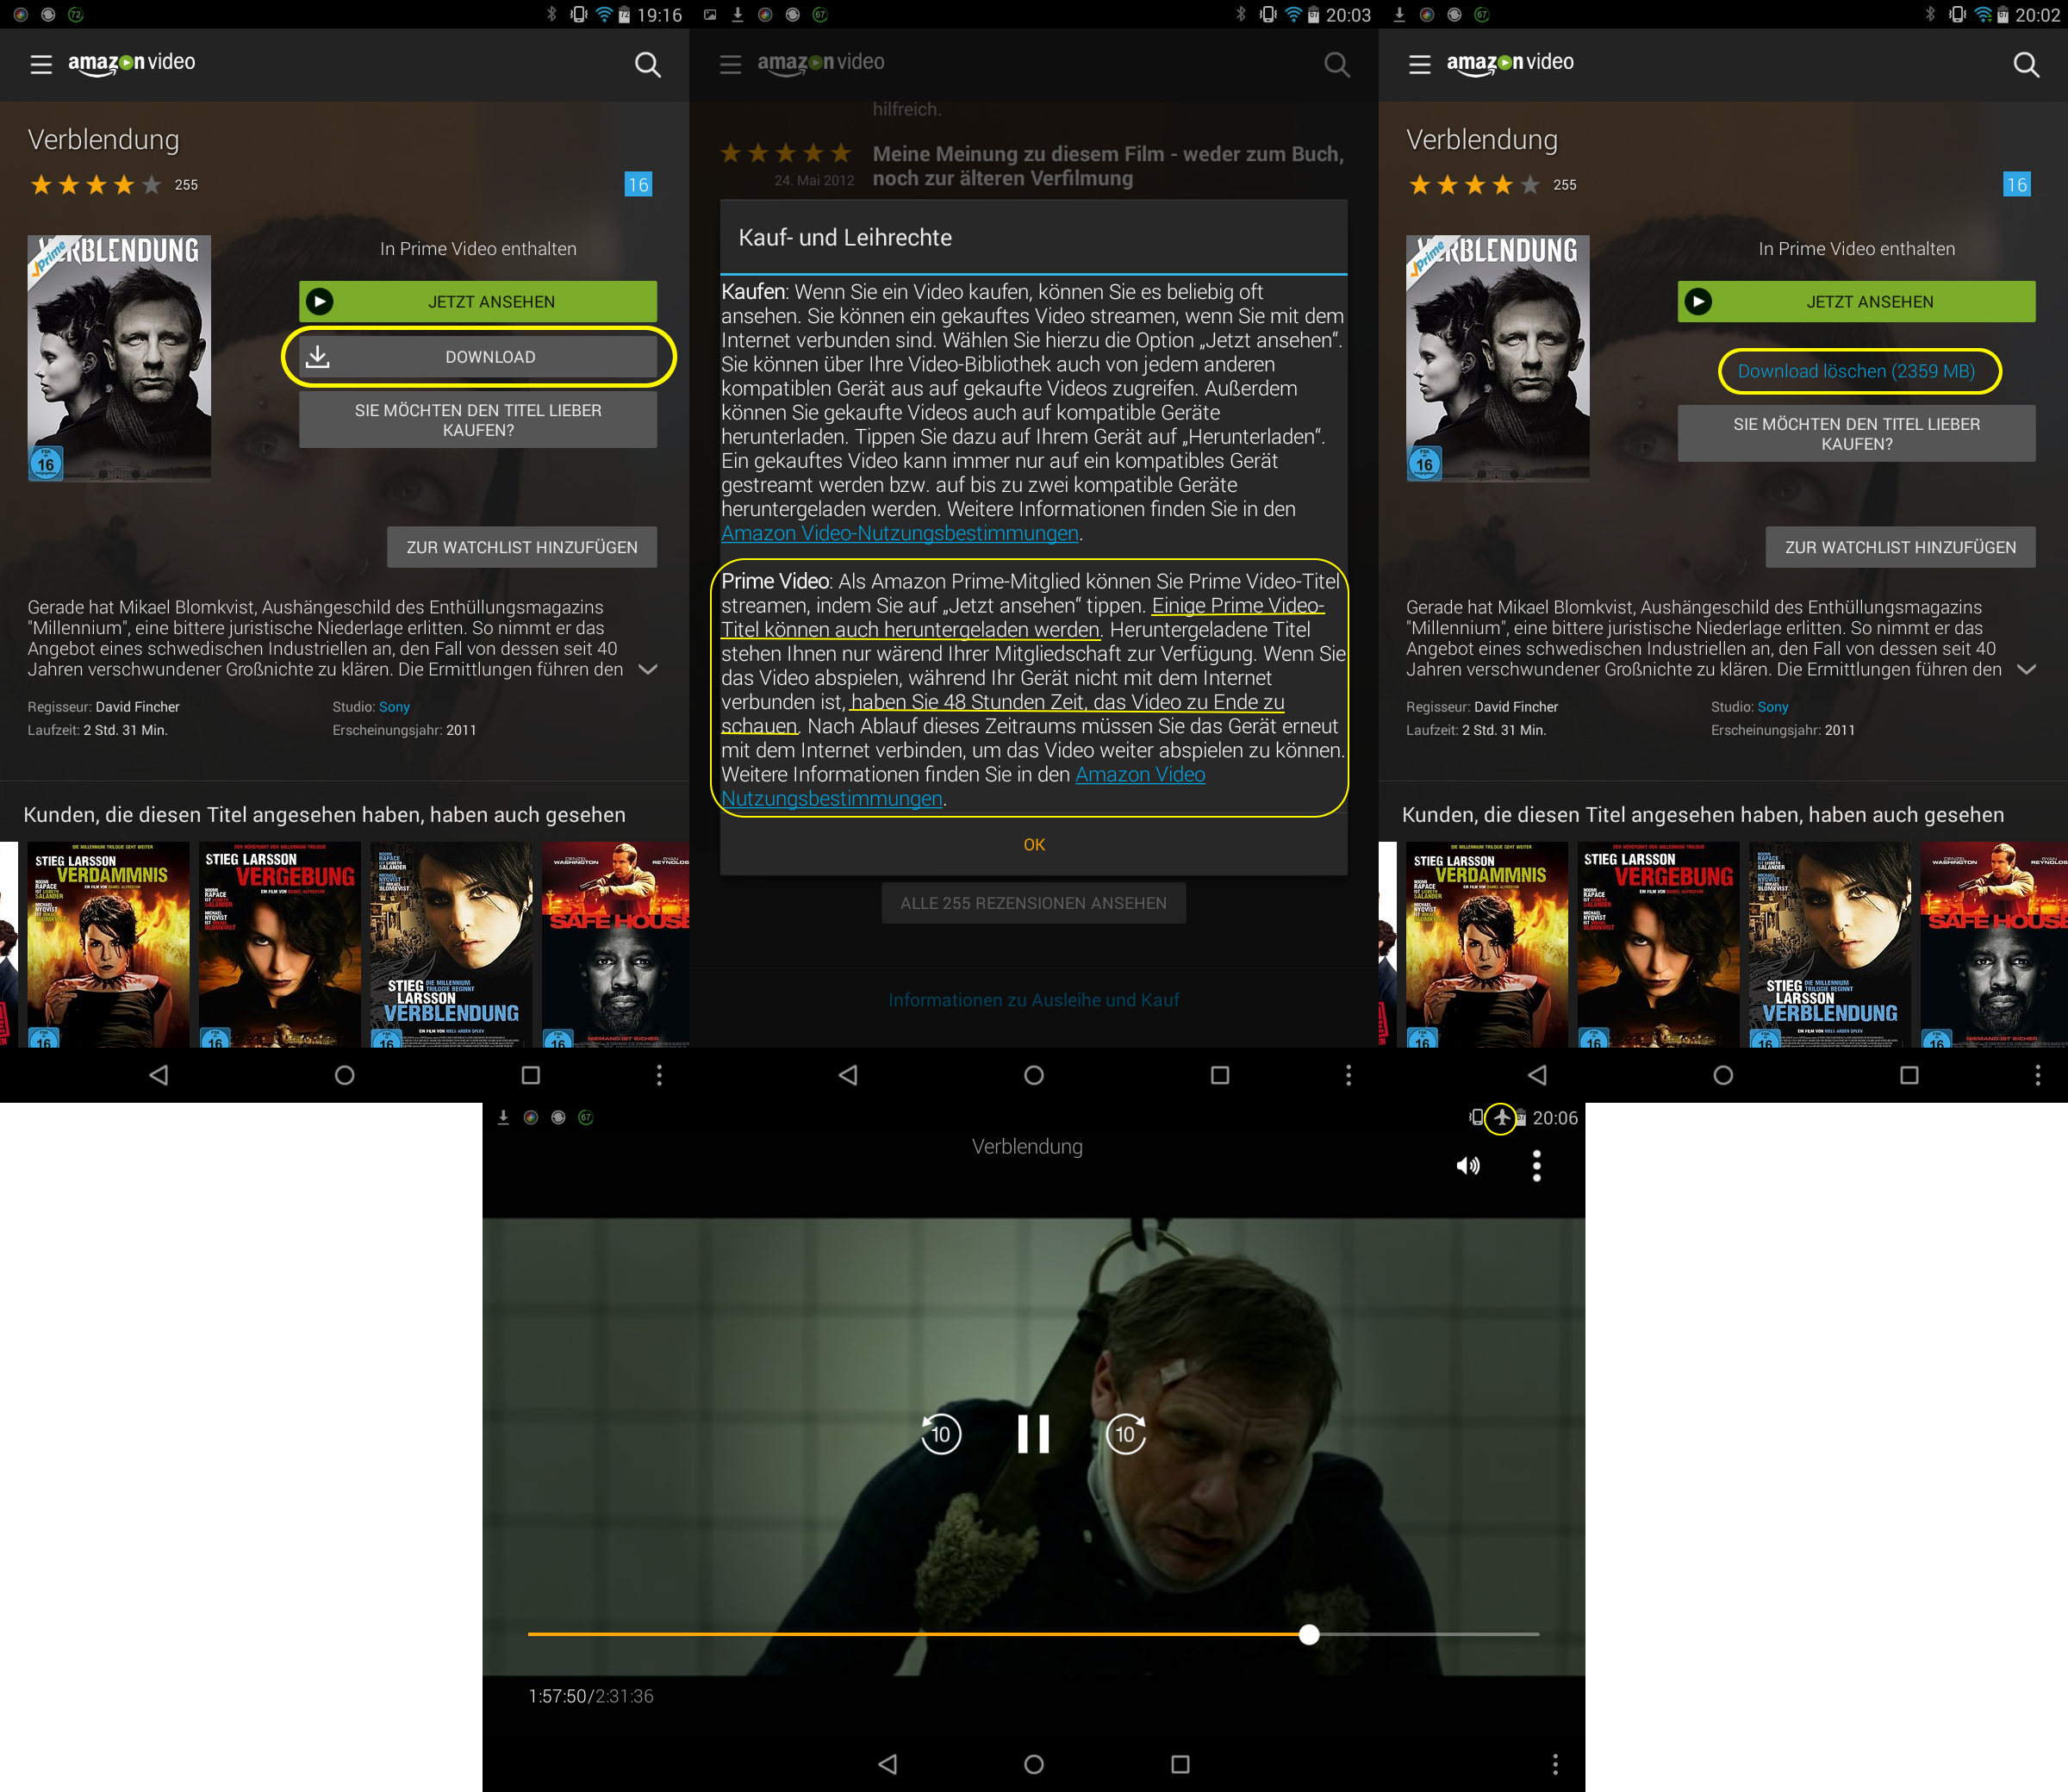Screen dimensions: 2068x1792
Task: Open search in left screenshot
Action: [x=648, y=65]
